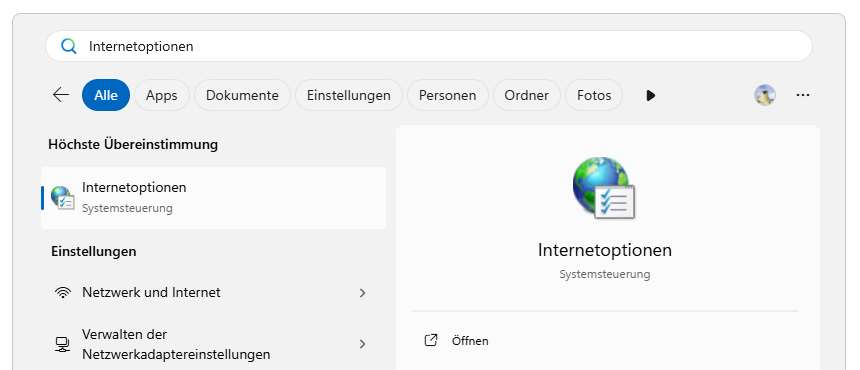Screen dimensions: 860x370
Task: Switch to the Apps filter
Action: (162, 95)
